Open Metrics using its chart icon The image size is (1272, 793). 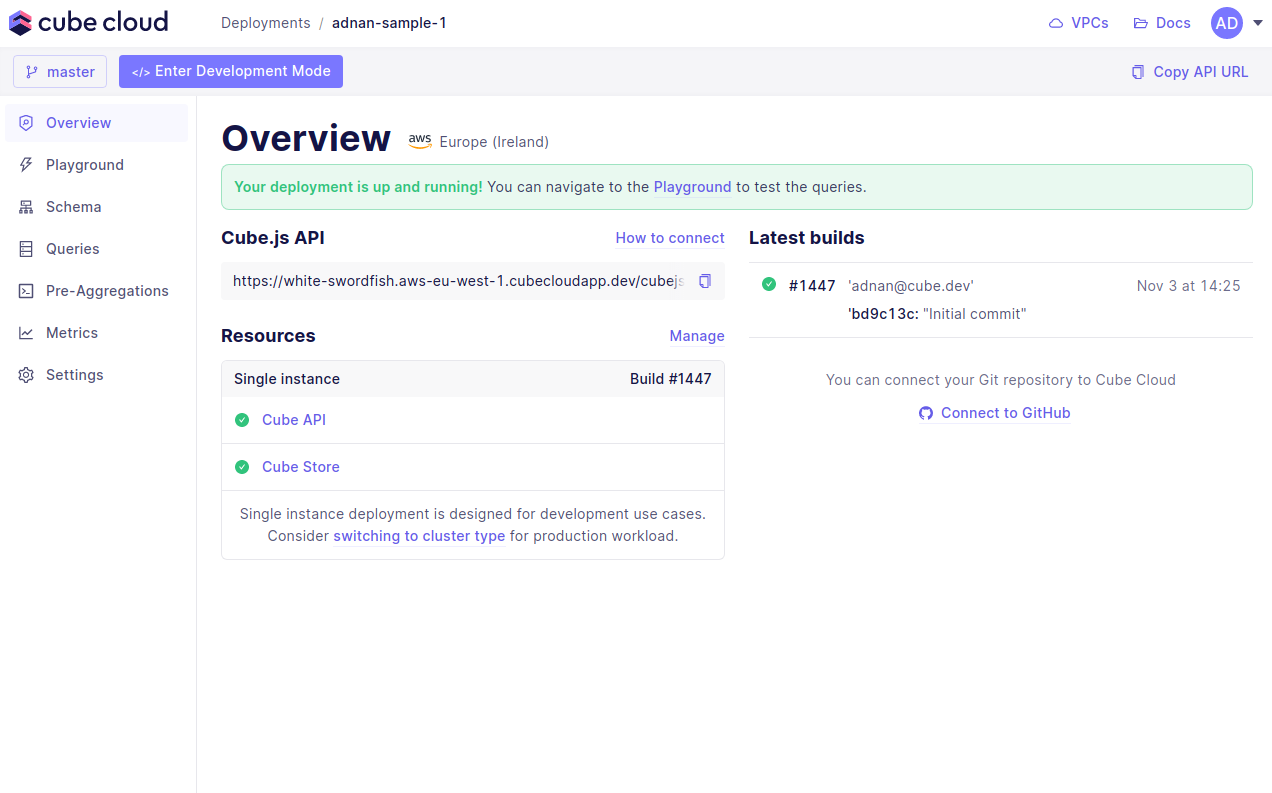[x=24, y=332]
